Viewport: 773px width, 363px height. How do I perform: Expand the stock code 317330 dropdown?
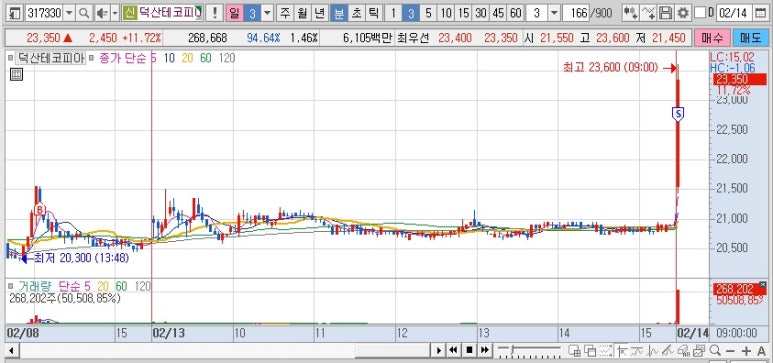pos(70,13)
